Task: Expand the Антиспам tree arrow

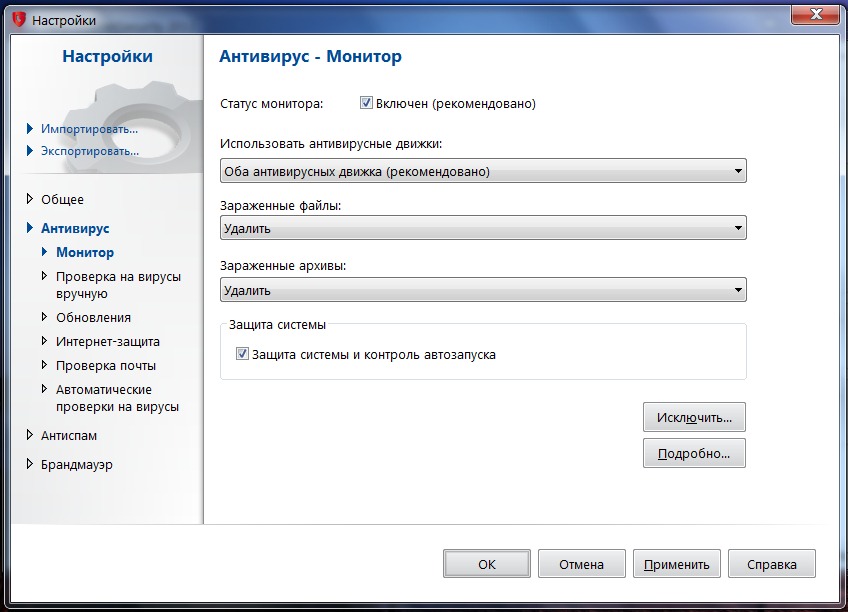Action: (30, 435)
